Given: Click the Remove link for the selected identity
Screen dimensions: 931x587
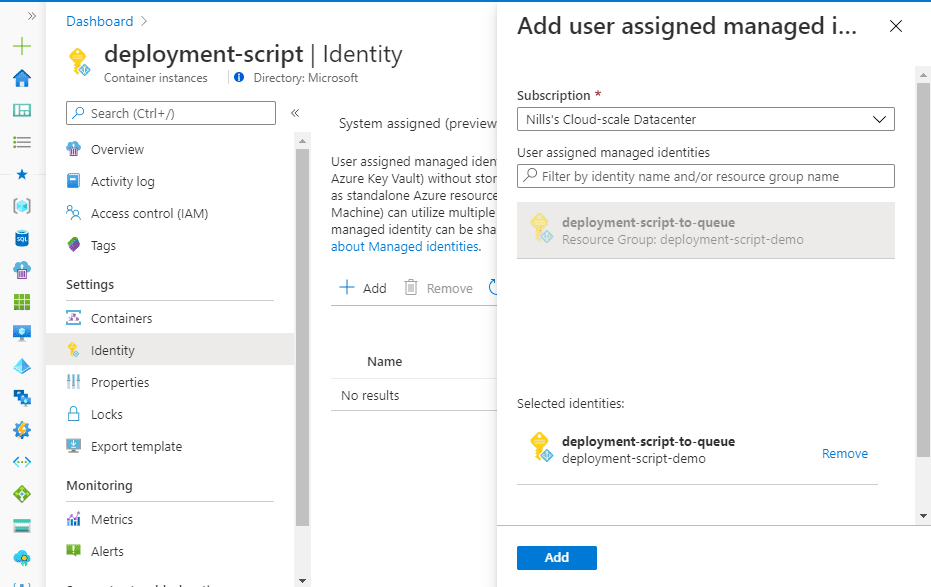Looking at the screenshot, I should 844,453.
